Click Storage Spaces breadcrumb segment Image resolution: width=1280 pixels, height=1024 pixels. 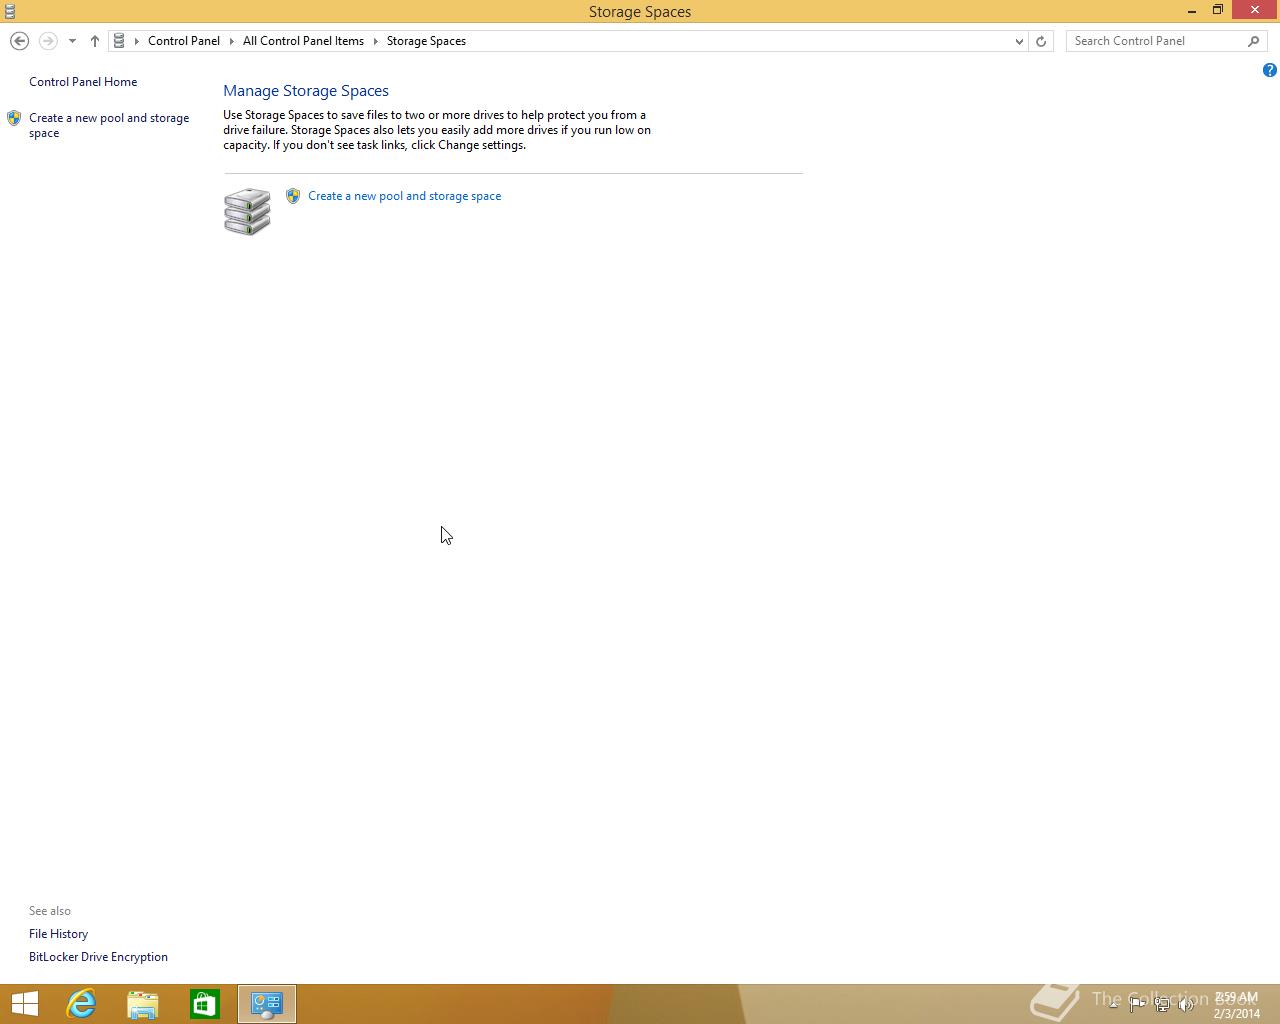click(426, 41)
